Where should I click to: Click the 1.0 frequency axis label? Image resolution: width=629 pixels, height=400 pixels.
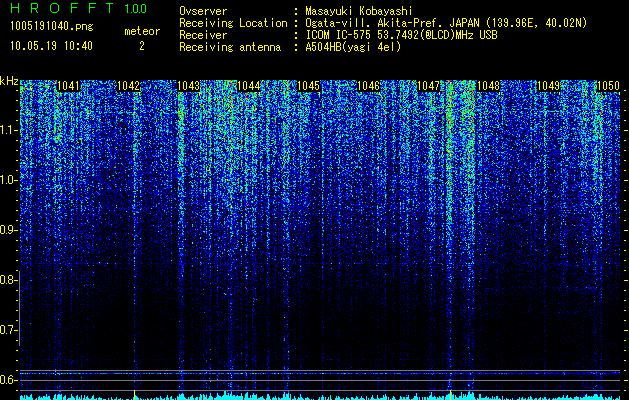pyautogui.click(x=7, y=180)
